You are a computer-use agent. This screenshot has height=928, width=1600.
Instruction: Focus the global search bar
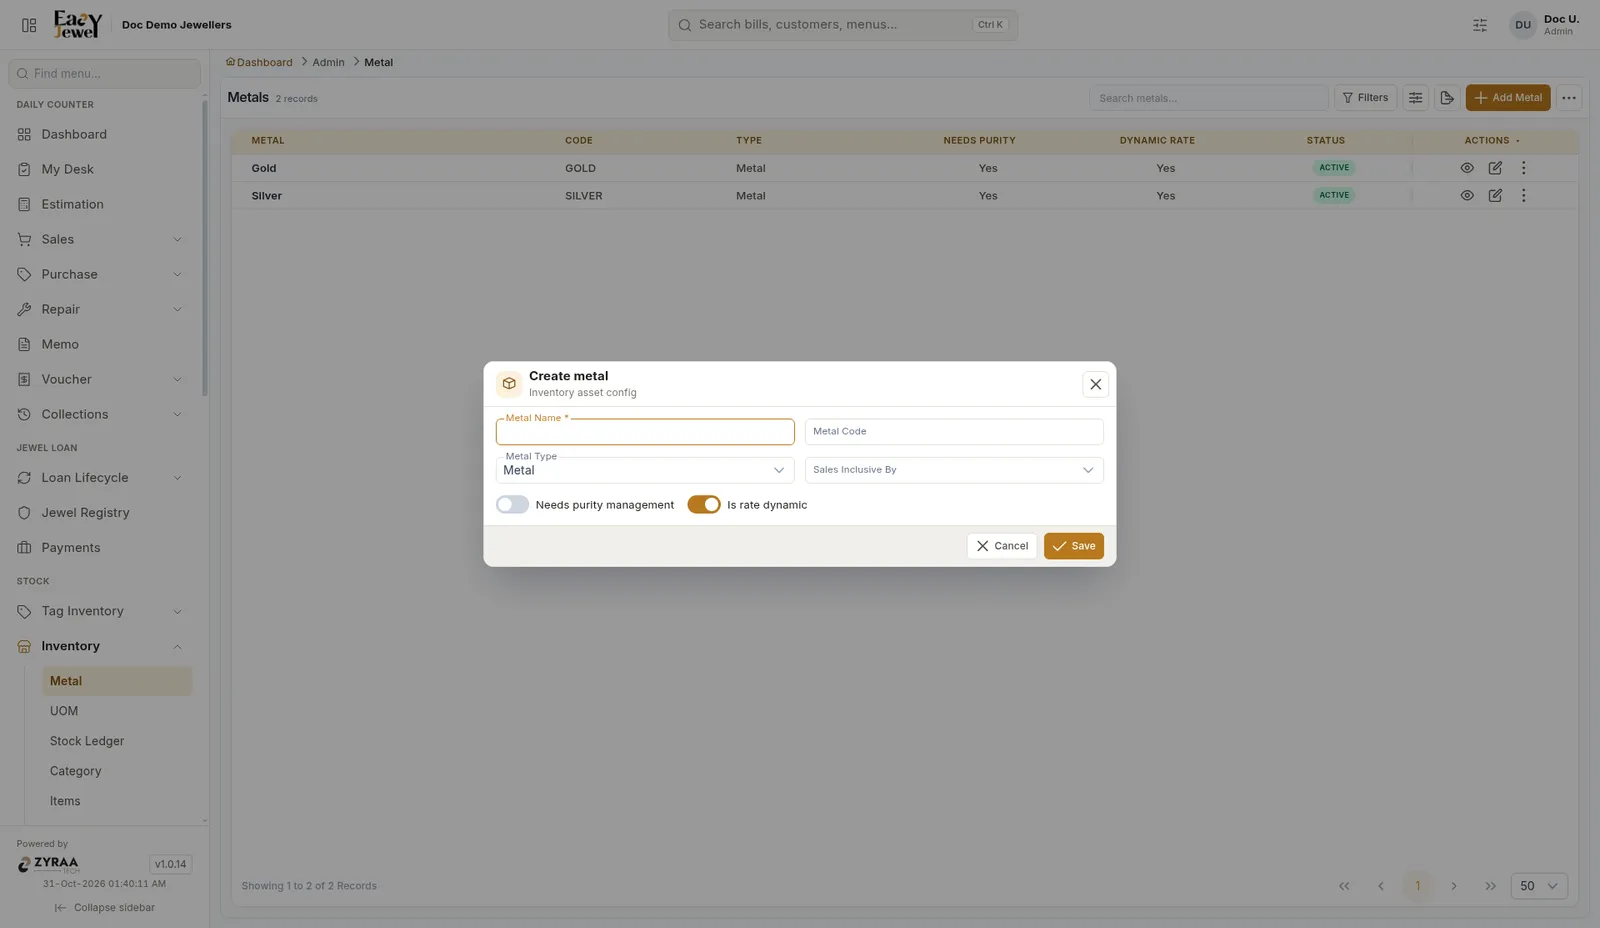point(843,25)
